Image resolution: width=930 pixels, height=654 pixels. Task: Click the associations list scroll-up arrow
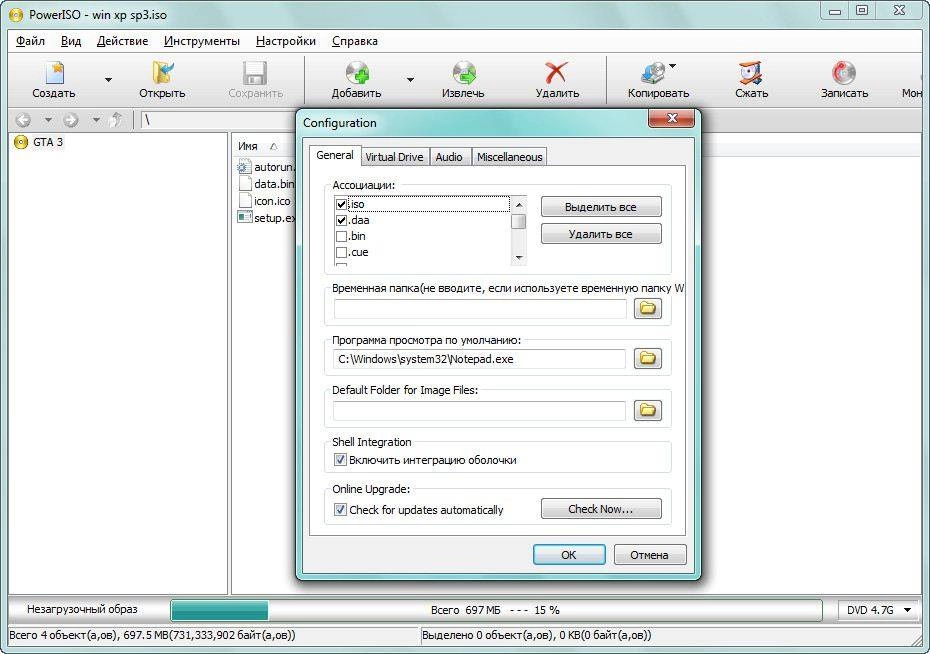[519, 205]
